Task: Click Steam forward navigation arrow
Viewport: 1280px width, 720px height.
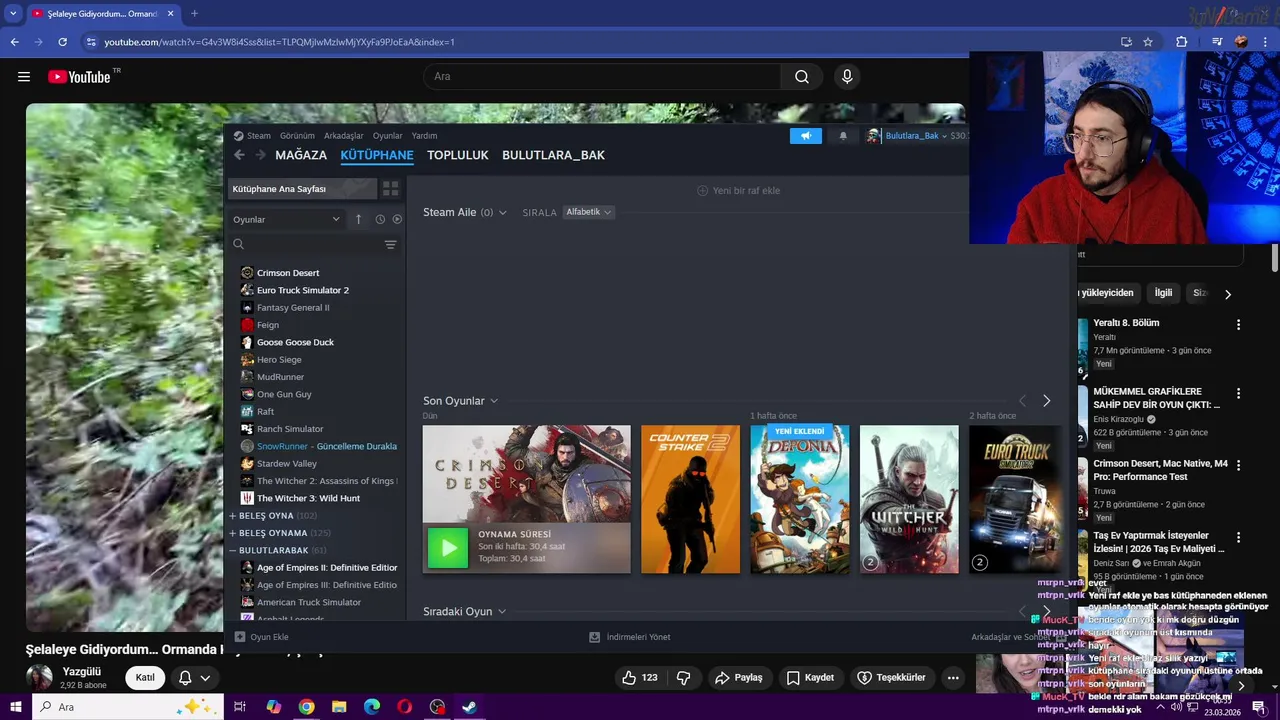Action: click(x=261, y=155)
